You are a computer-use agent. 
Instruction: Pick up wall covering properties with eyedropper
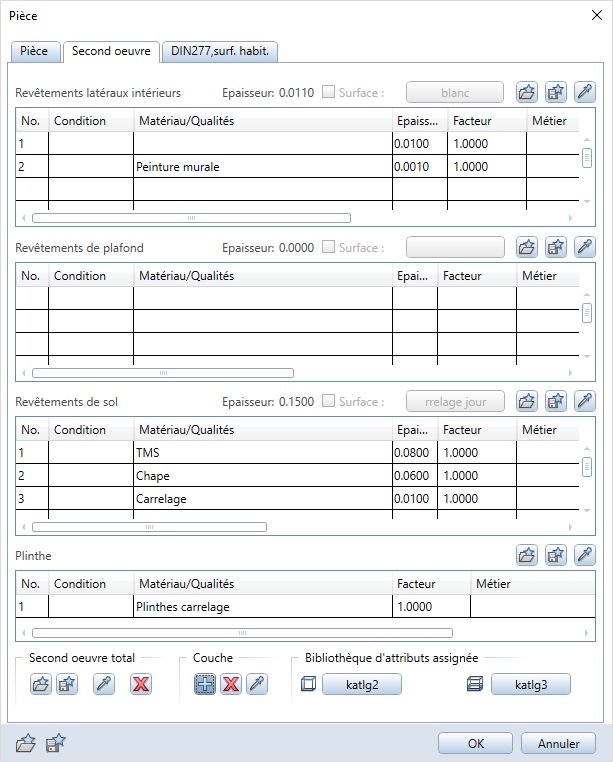tap(585, 92)
